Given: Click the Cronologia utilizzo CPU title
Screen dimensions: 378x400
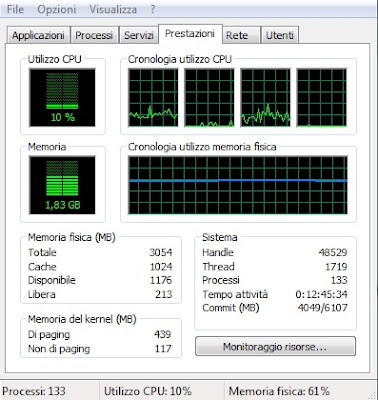Looking at the screenshot, I should (180, 59).
